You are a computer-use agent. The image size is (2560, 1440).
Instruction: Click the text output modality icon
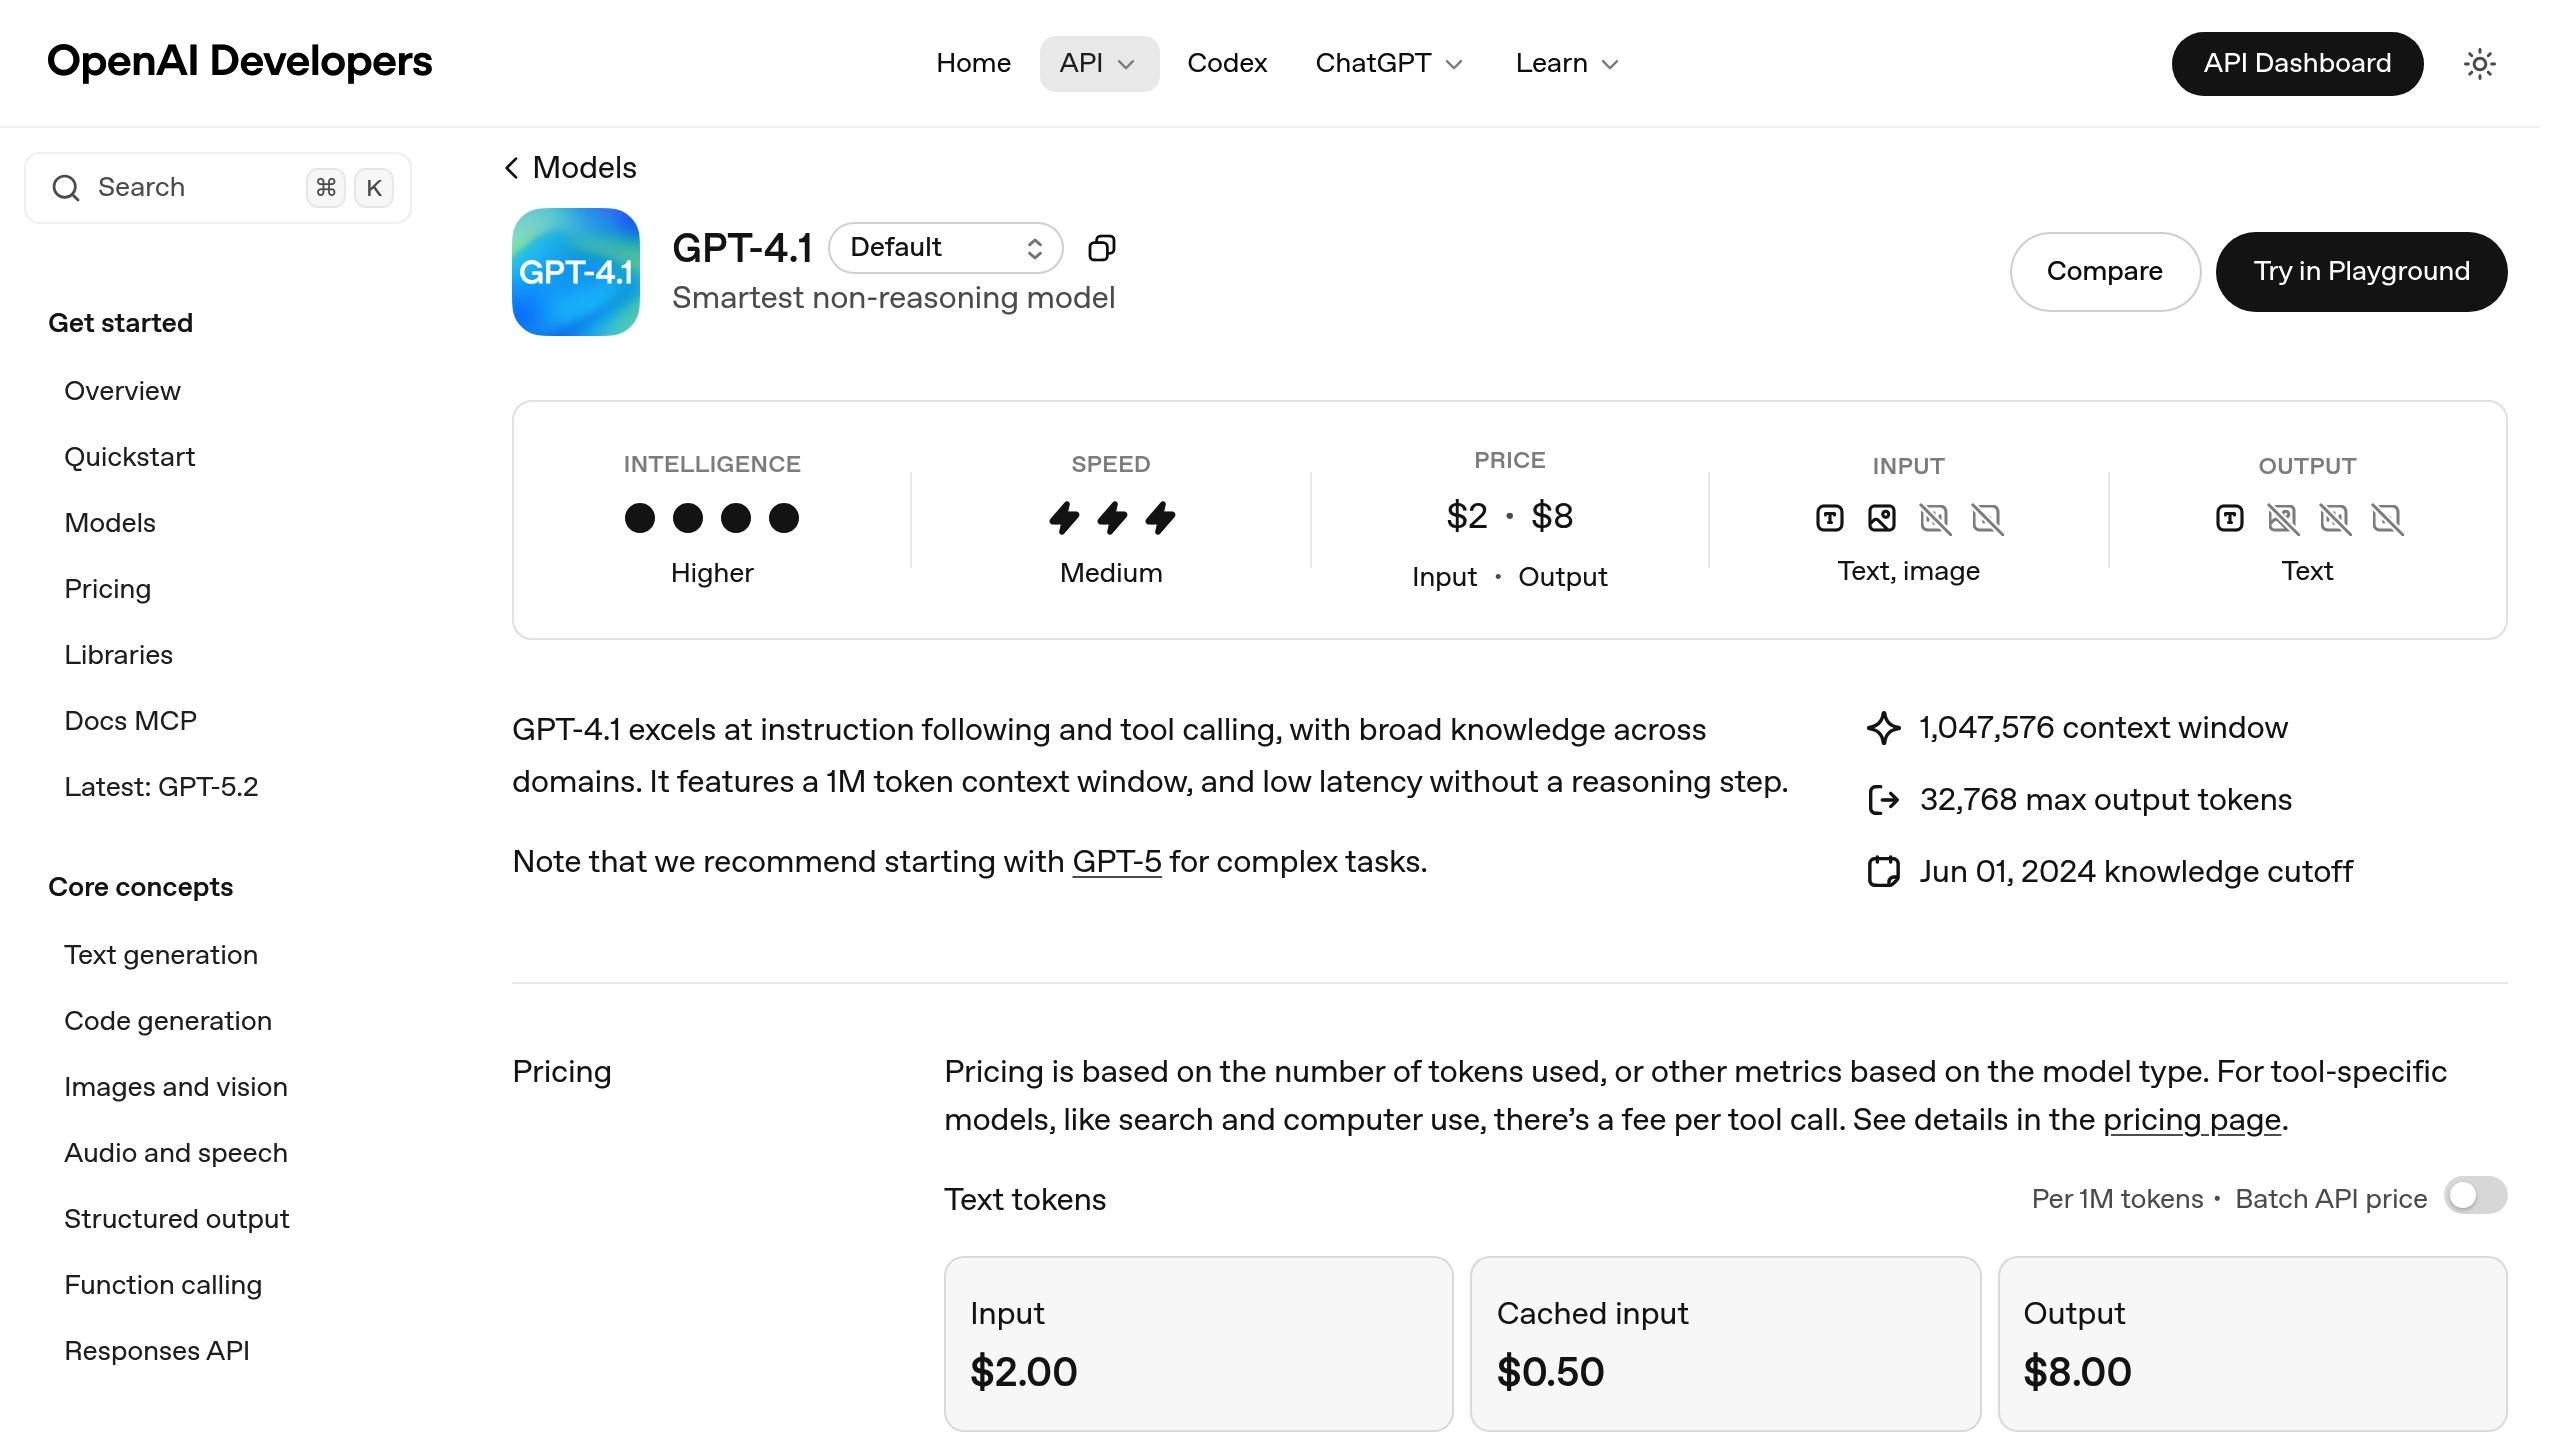[2229, 518]
